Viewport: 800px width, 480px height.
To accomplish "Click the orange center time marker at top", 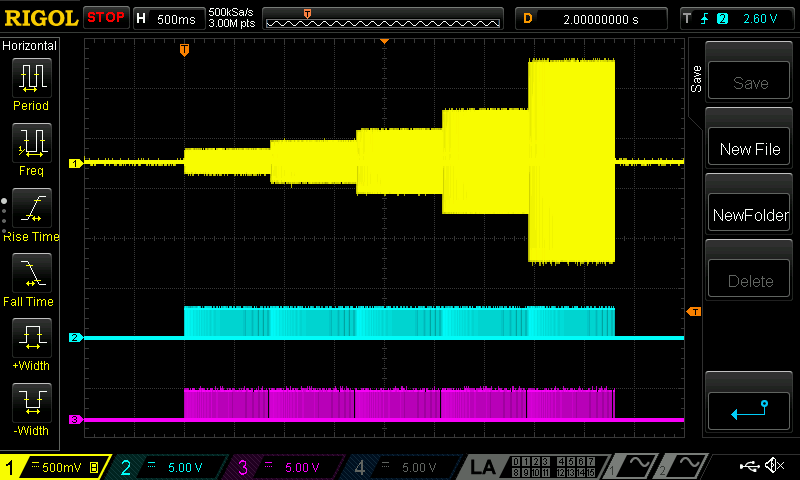I will coord(385,41).
